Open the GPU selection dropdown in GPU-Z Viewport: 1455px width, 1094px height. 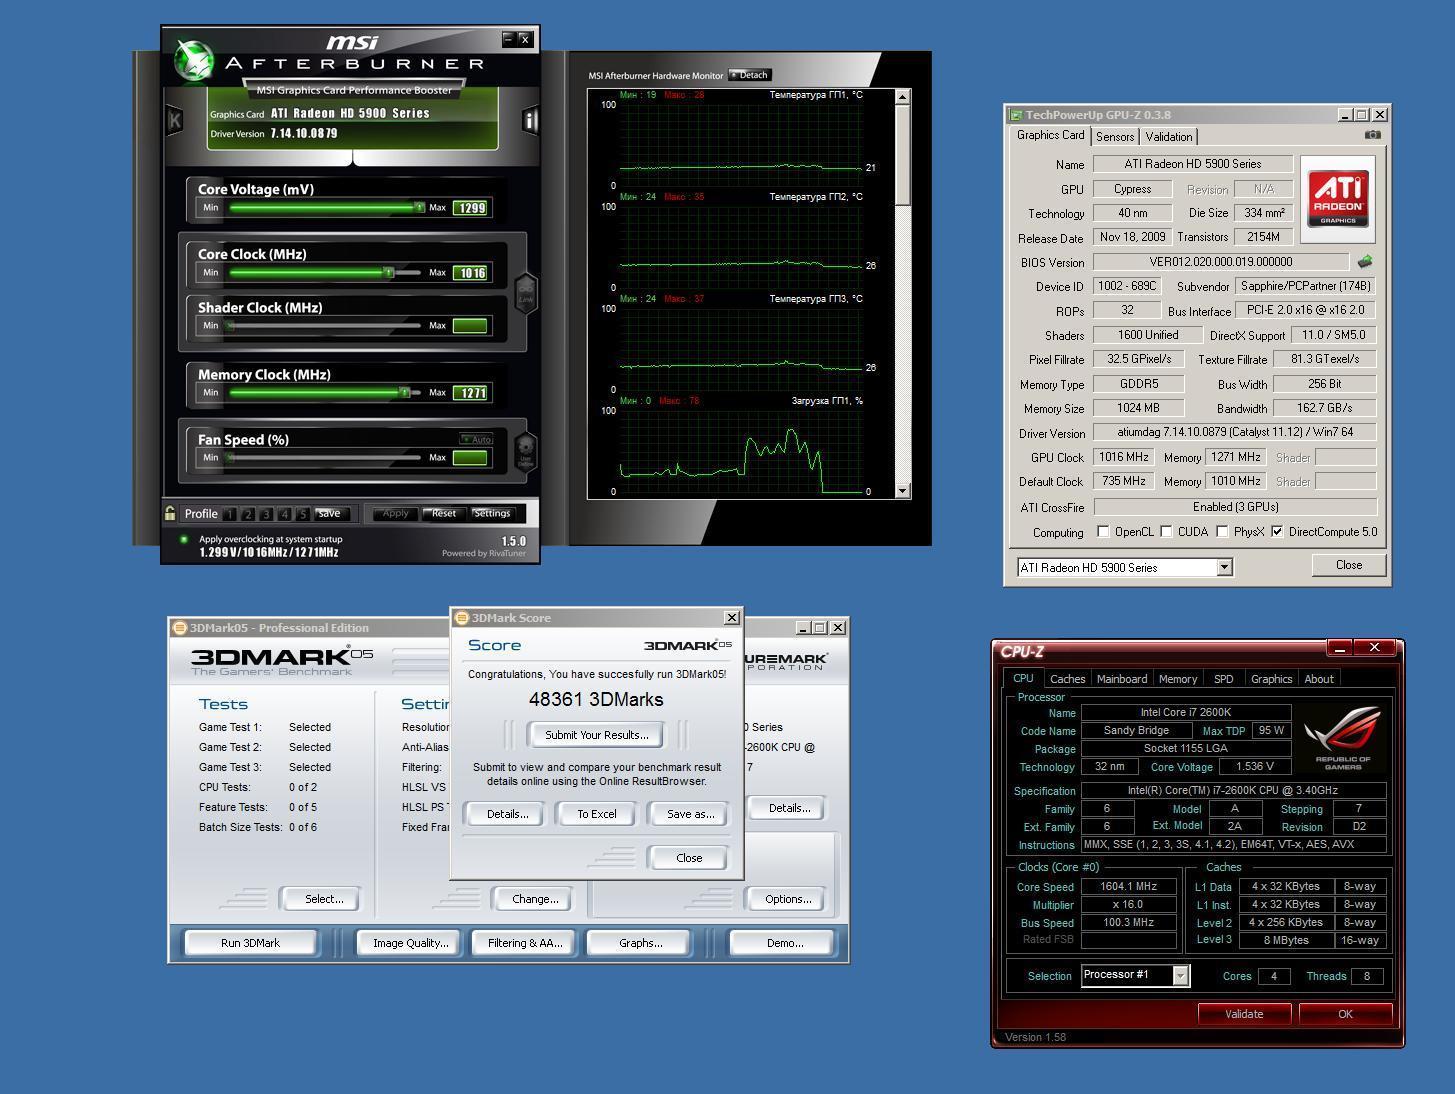[x=1224, y=568]
